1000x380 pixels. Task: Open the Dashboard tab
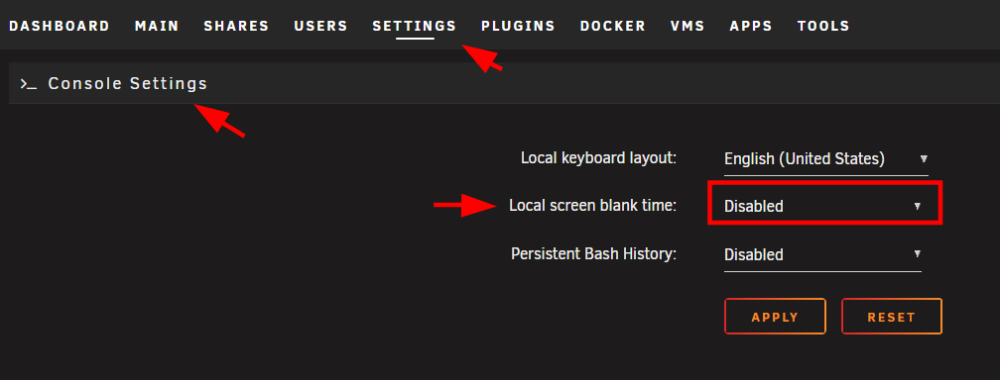(59, 26)
